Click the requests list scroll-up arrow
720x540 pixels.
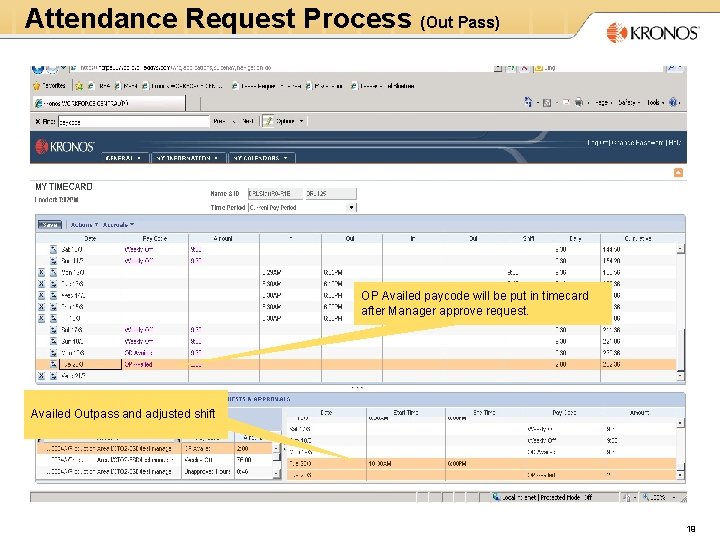click(x=681, y=422)
